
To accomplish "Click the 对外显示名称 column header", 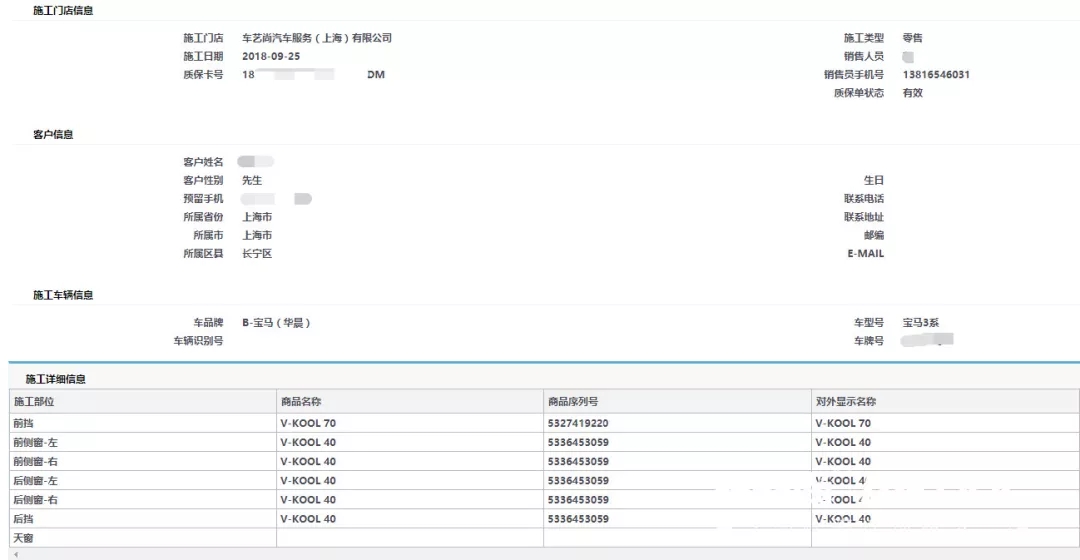I will click(845, 402).
